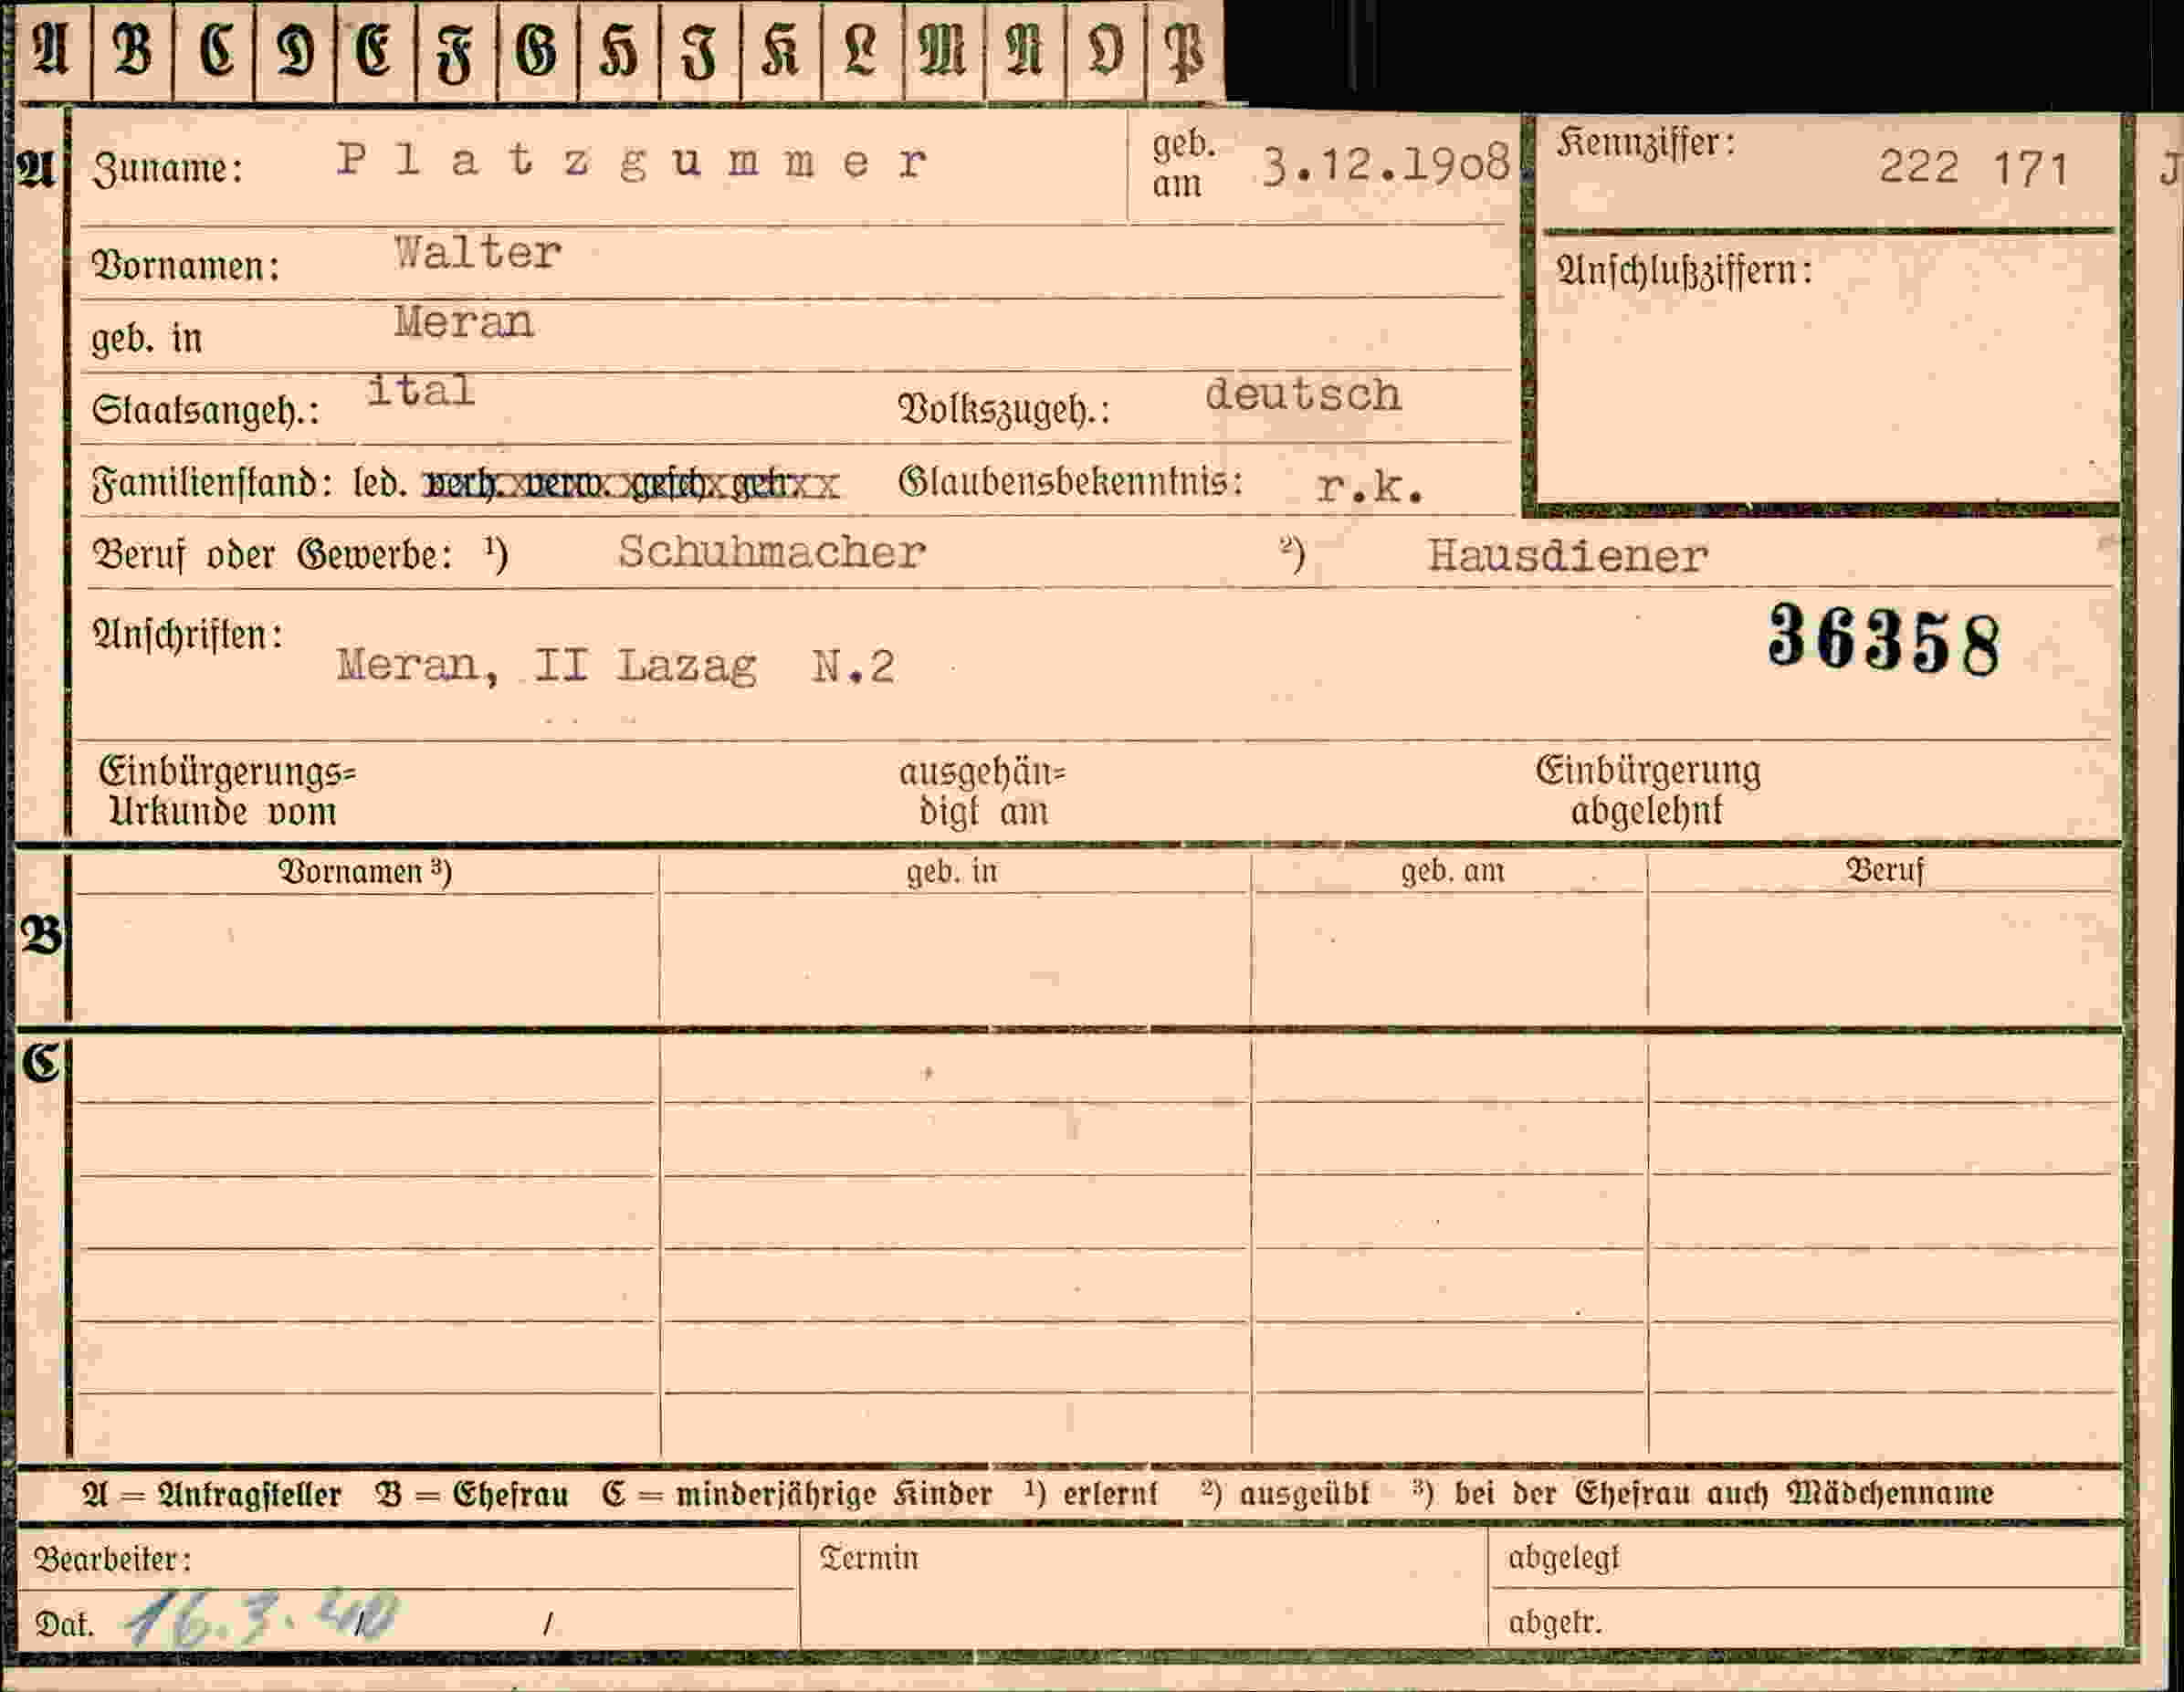Viewport: 2184px width, 1692px height.
Task: Click the religion value 'r.k.'
Action: click(x=1370, y=487)
